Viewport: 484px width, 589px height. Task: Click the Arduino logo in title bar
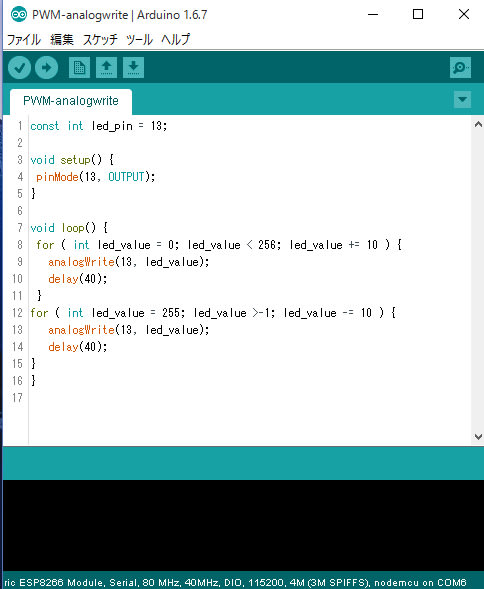pyautogui.click(x=19, y=15)
